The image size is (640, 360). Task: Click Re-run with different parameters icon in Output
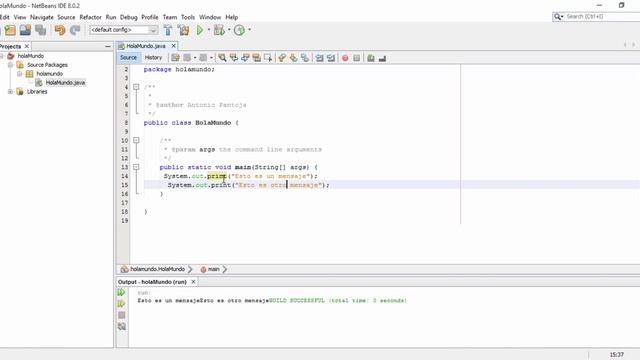click(x=121, y=304)
